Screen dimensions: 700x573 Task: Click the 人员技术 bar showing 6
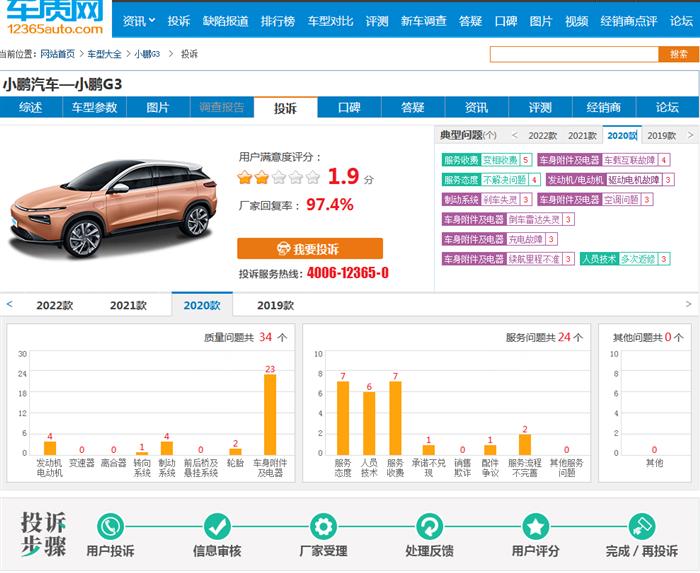[x=369, y=423]
